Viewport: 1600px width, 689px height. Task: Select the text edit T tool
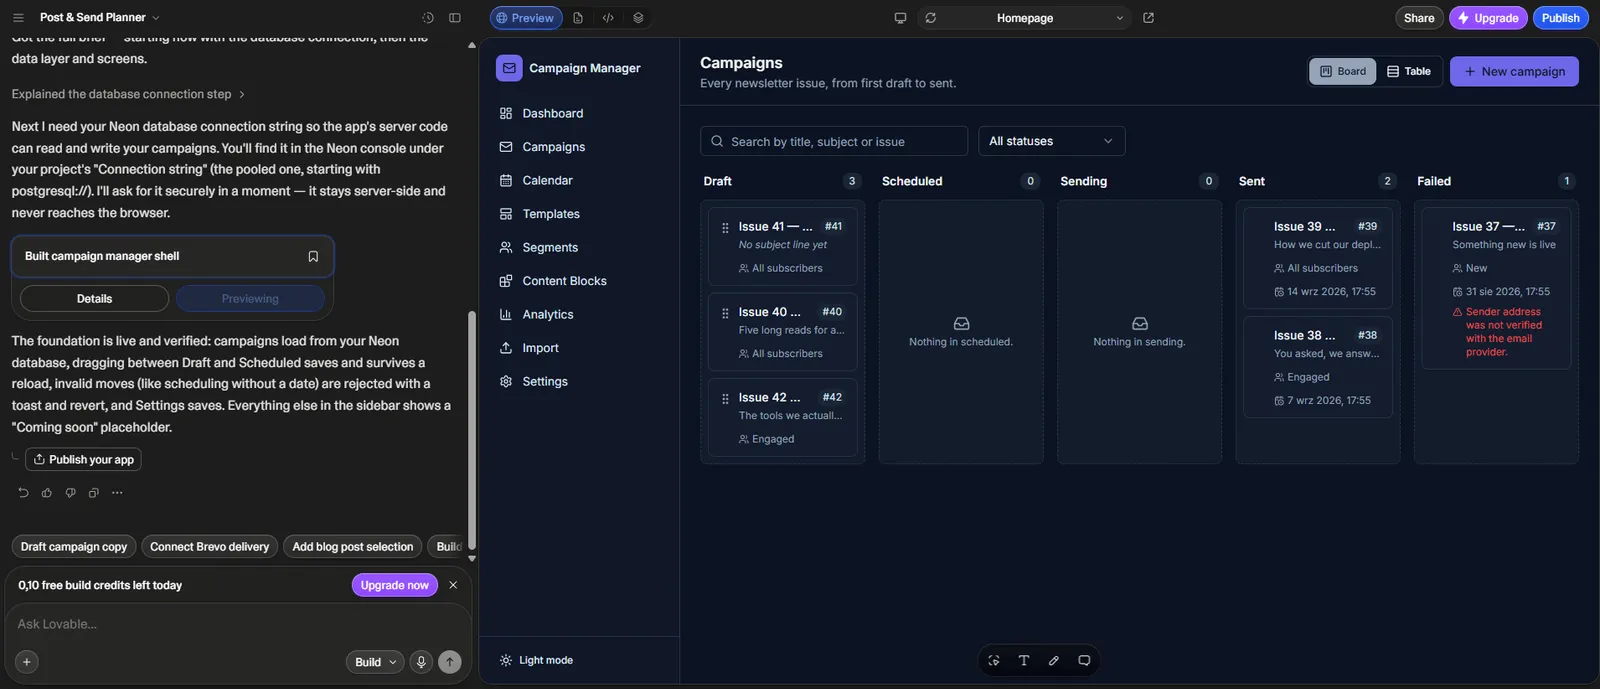tap(1024, 660)
